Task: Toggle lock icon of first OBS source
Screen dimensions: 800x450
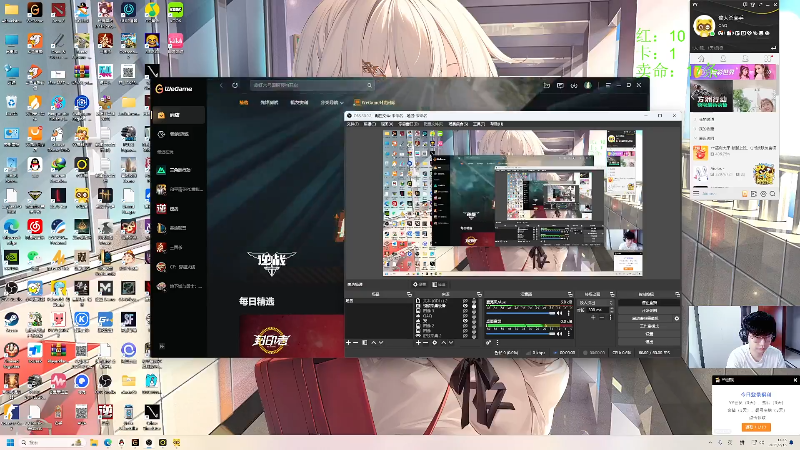Action: coord(474,301)
